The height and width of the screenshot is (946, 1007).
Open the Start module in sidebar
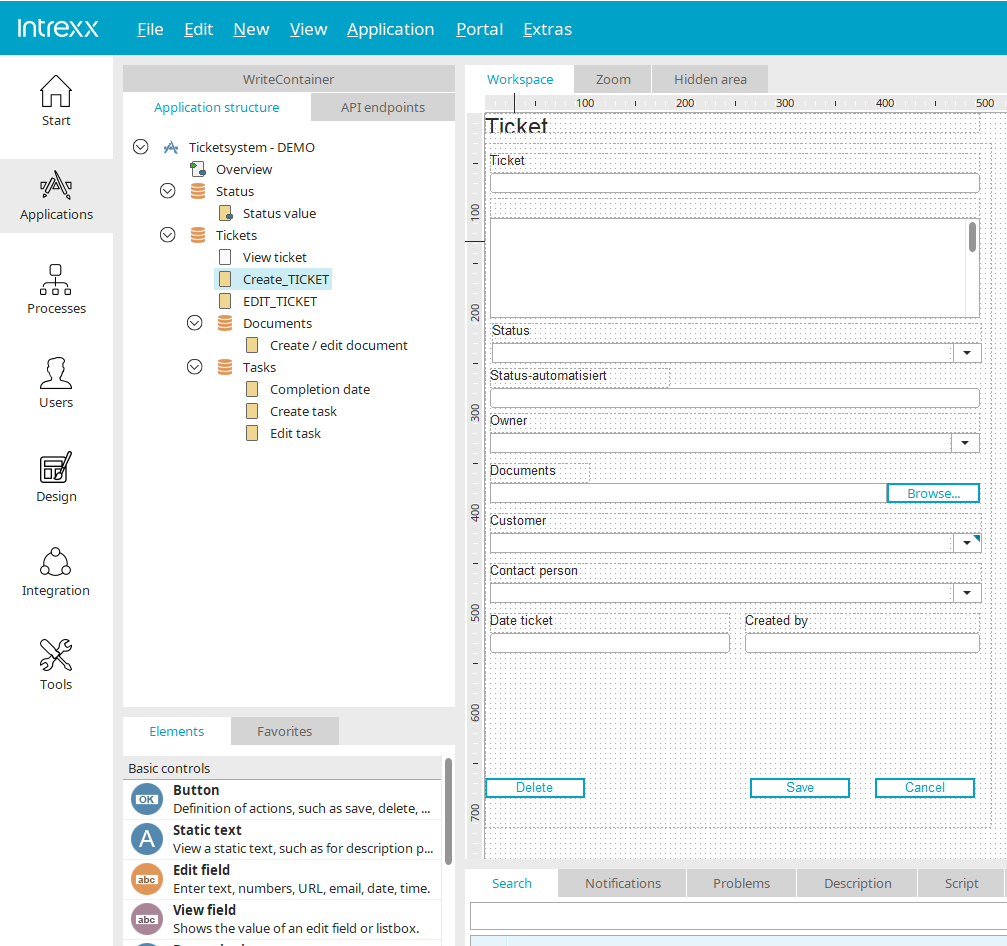(56, 101)
